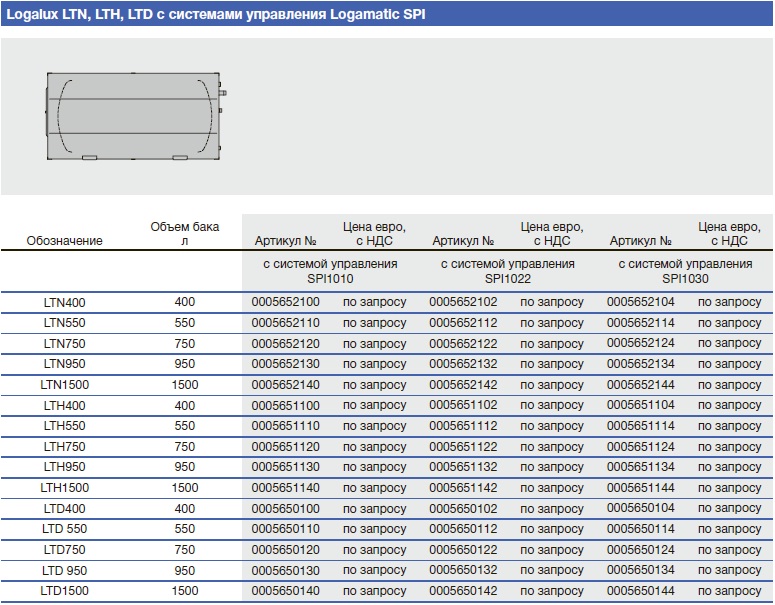This screenshot has width=775, height=605.
Task: Select the LTN400 designation cell
Action: click(64, 302)
